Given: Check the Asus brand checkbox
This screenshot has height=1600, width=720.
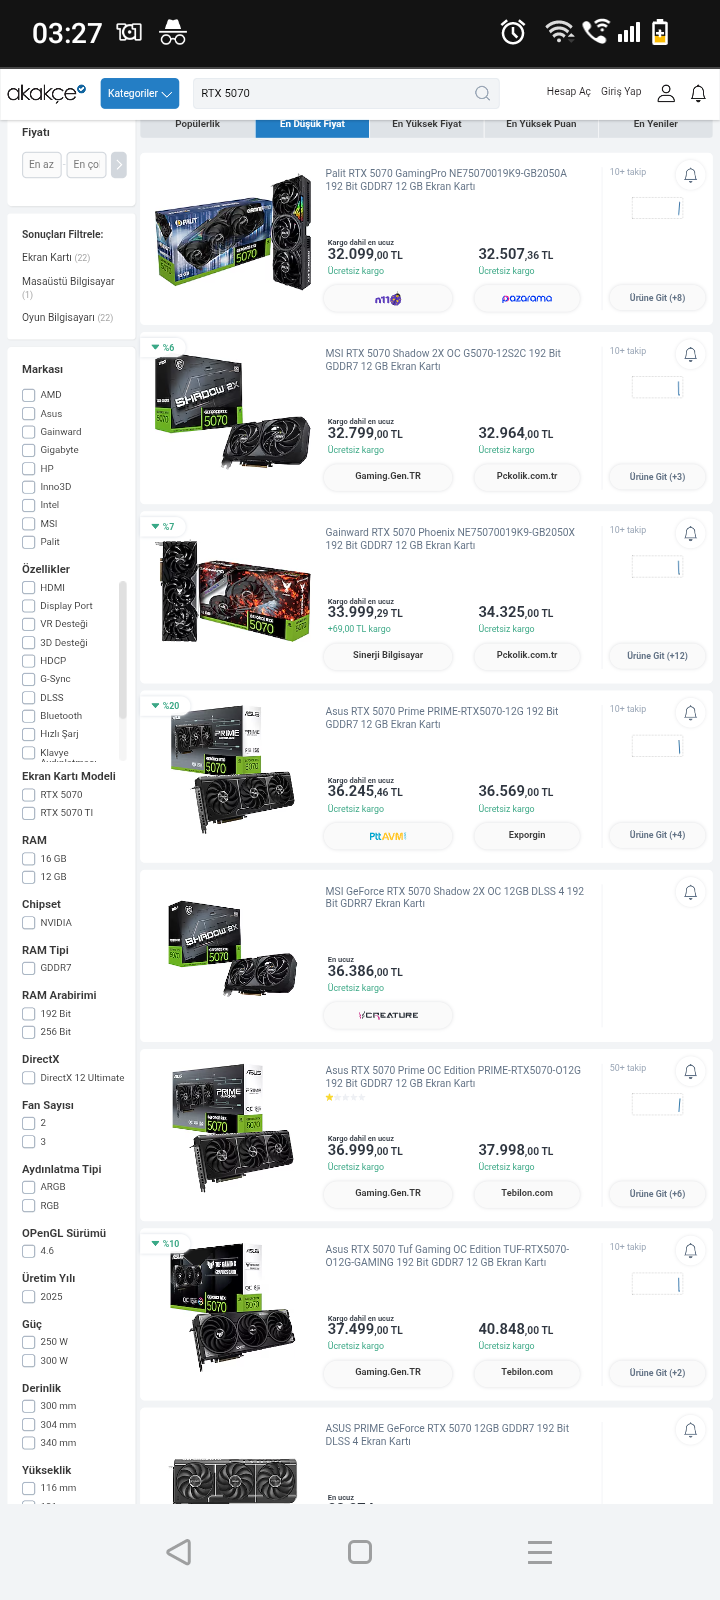Looking at the screenshot, I should (28, 413).
